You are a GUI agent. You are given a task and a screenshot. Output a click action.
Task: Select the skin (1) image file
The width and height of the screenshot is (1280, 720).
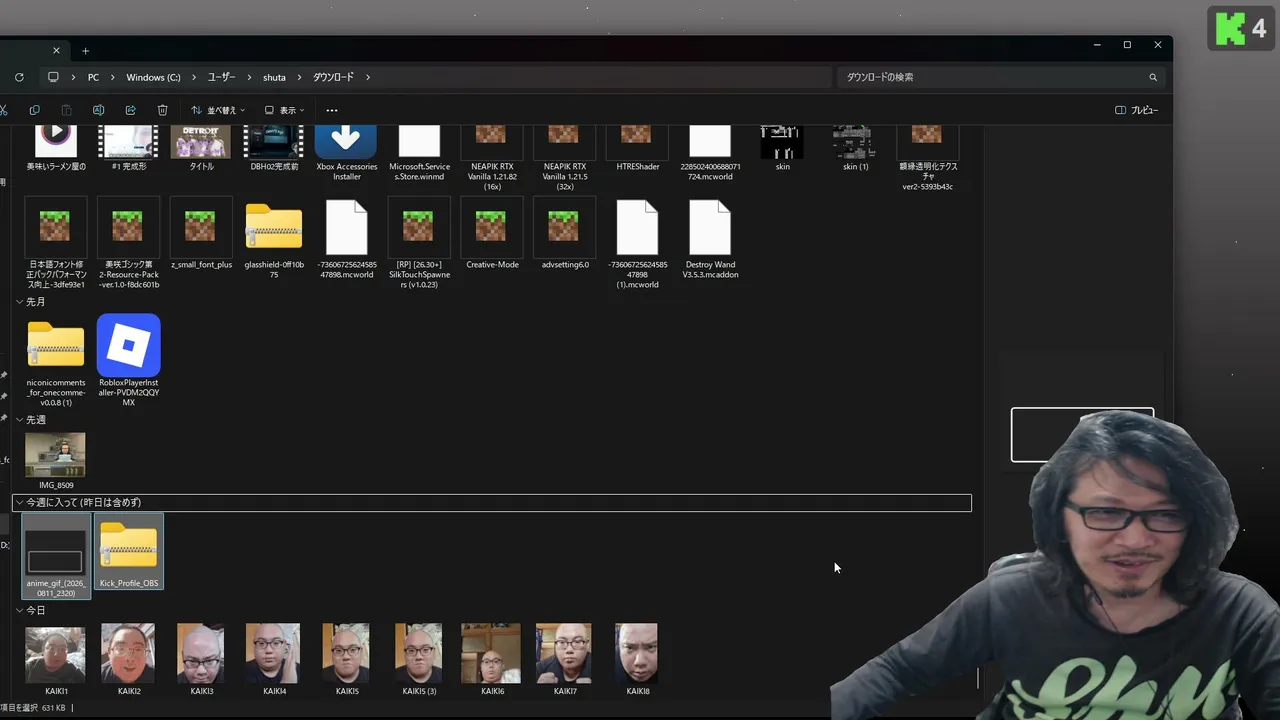[855, 149]
